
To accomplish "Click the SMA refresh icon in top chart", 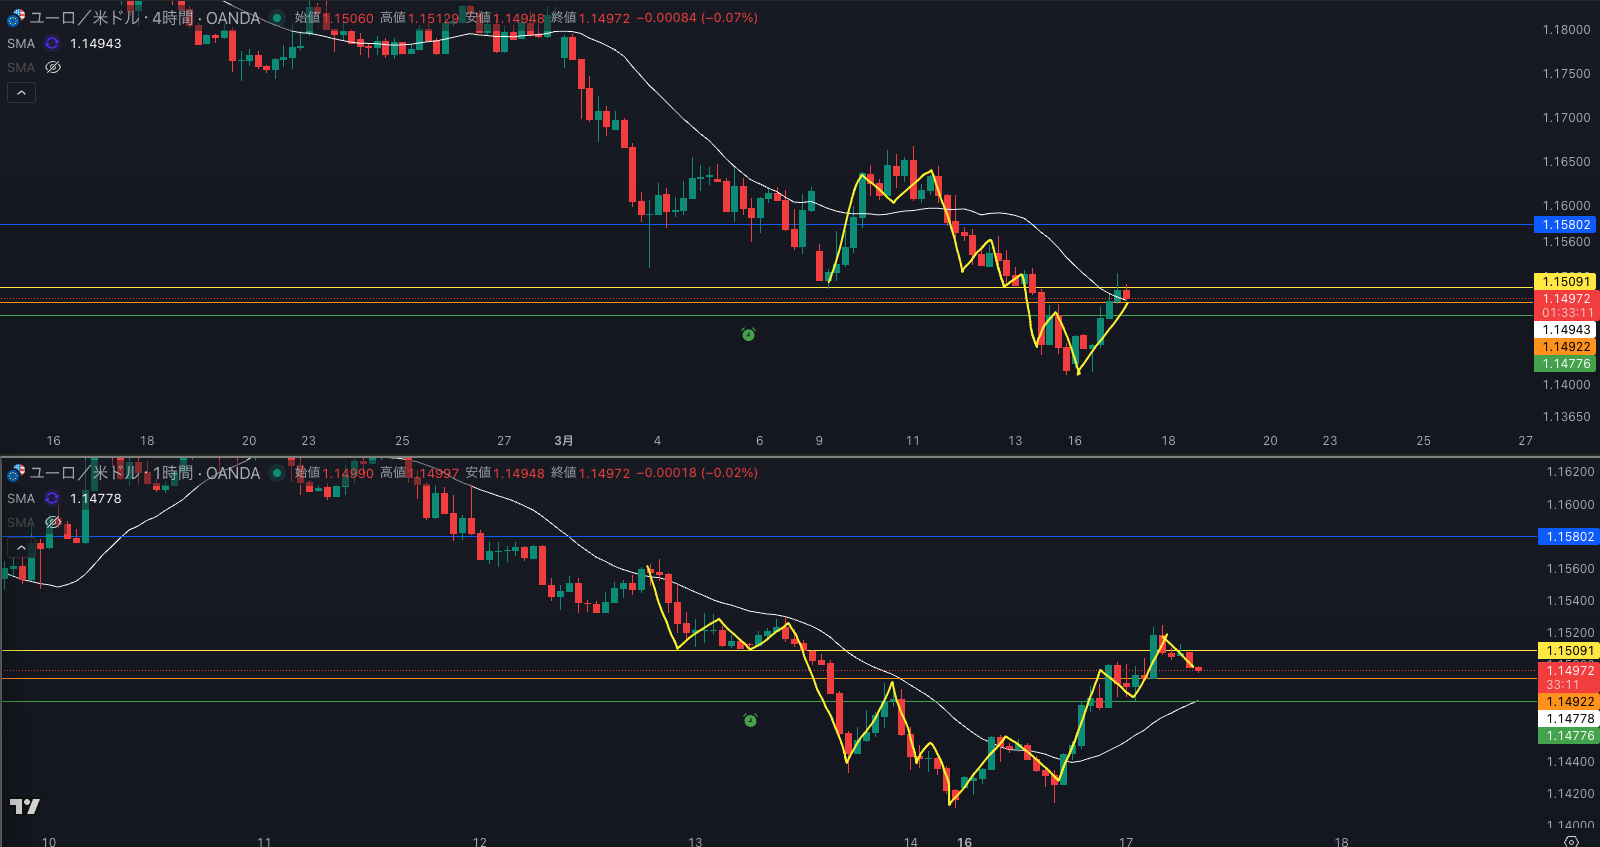I will [x=52, y=43].
